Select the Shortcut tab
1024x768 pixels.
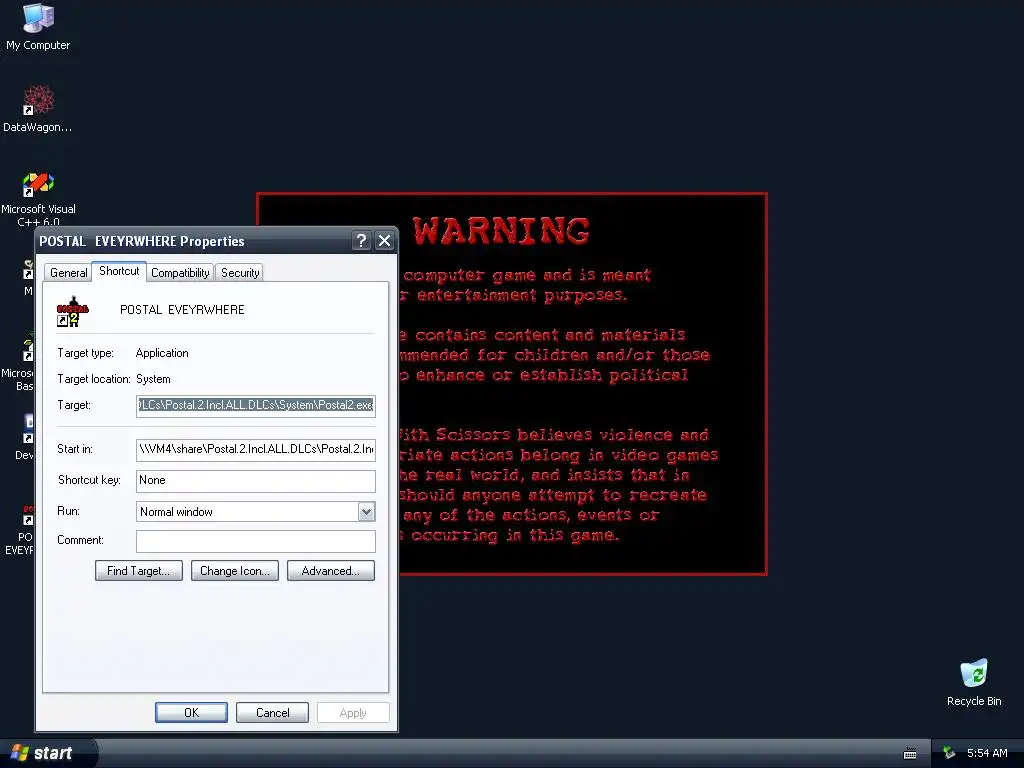119,271
